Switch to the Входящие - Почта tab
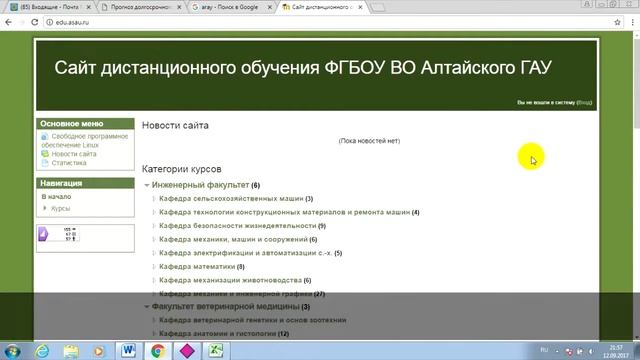 click(x=50, y=7)
